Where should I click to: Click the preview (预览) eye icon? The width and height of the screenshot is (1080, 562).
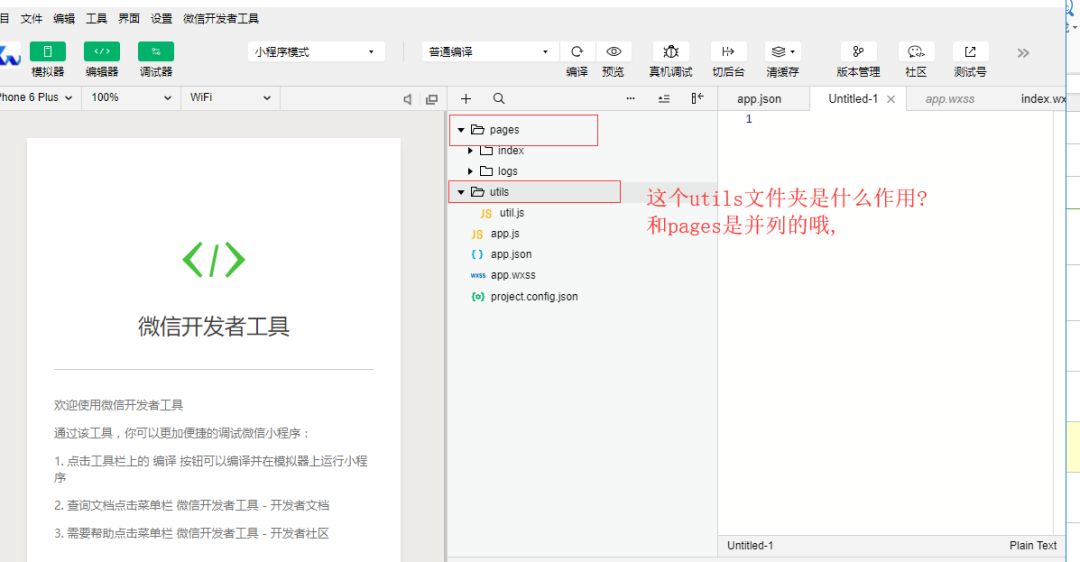click(x=614, y=52)
